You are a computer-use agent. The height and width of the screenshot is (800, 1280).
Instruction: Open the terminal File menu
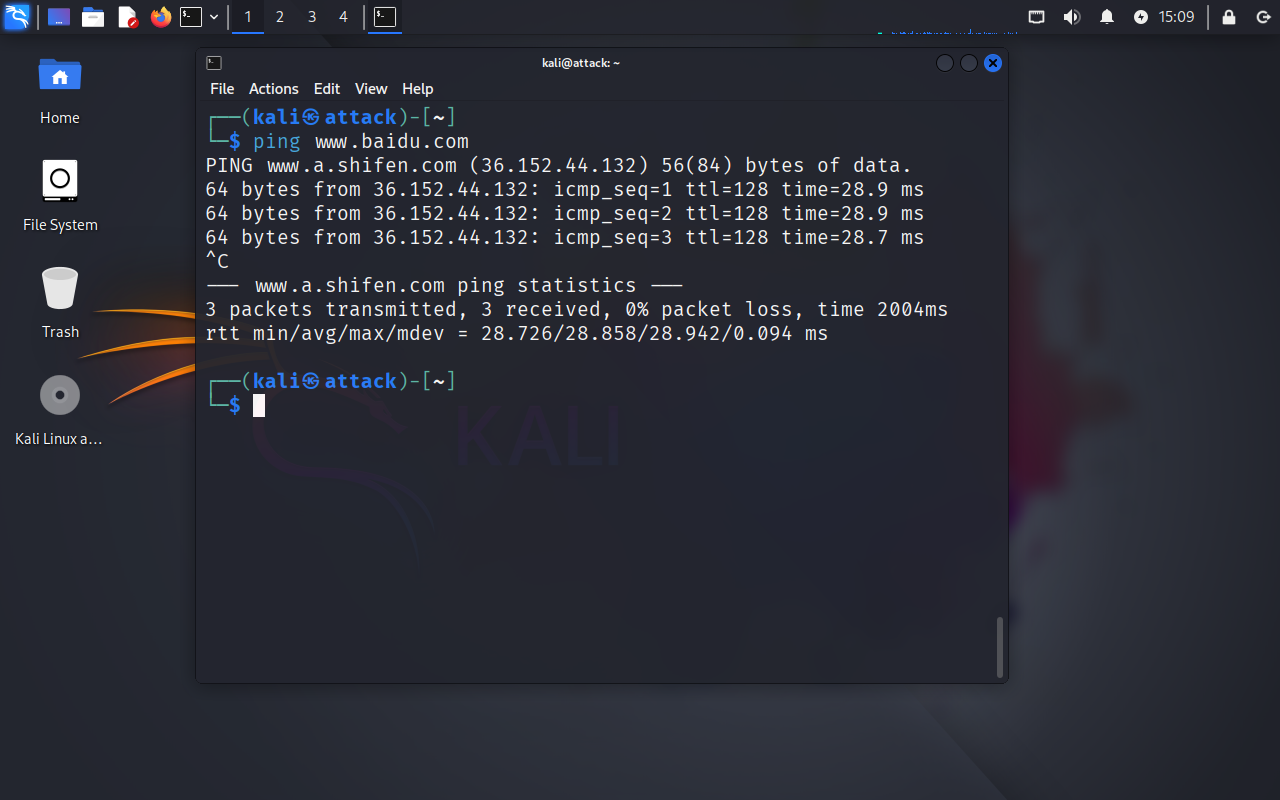tap(222, 89)
